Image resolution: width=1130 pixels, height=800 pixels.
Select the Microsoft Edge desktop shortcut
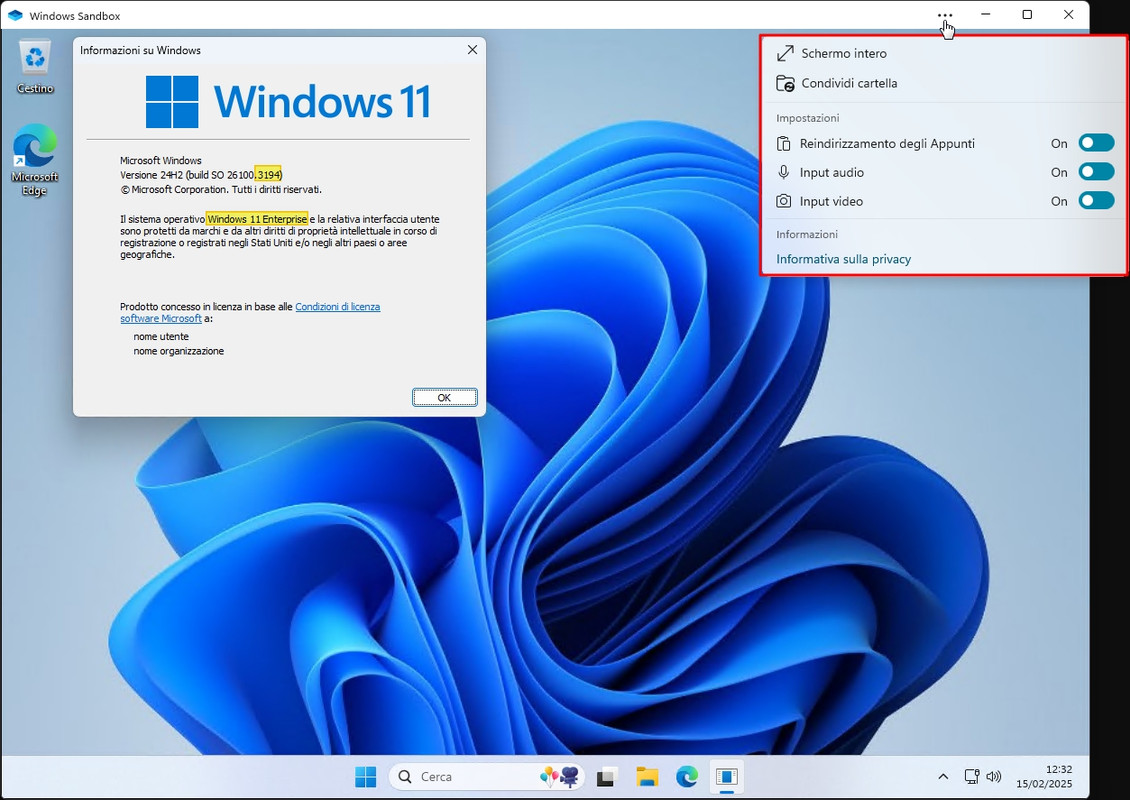coord(35,161)
